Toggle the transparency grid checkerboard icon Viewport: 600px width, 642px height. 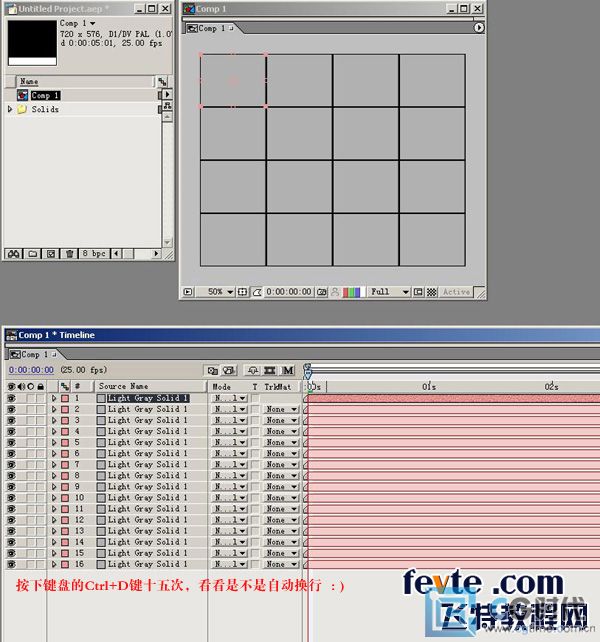pyautogui.click(x=432, y=292)
